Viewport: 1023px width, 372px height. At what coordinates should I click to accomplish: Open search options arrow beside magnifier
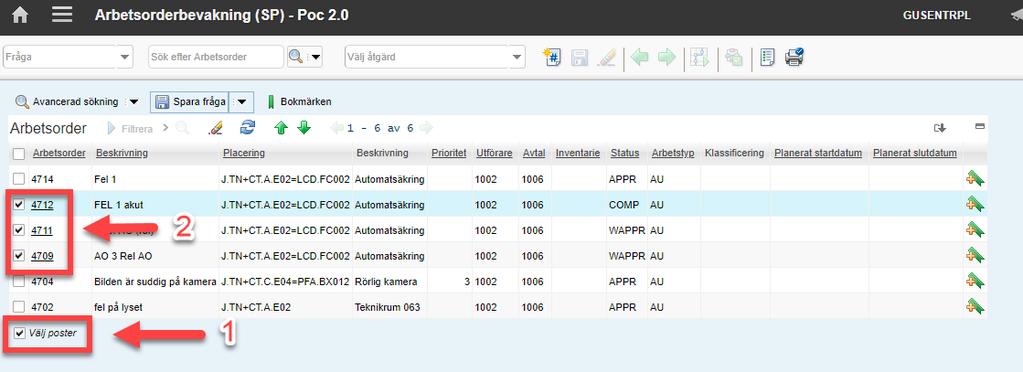click(316, 57)
